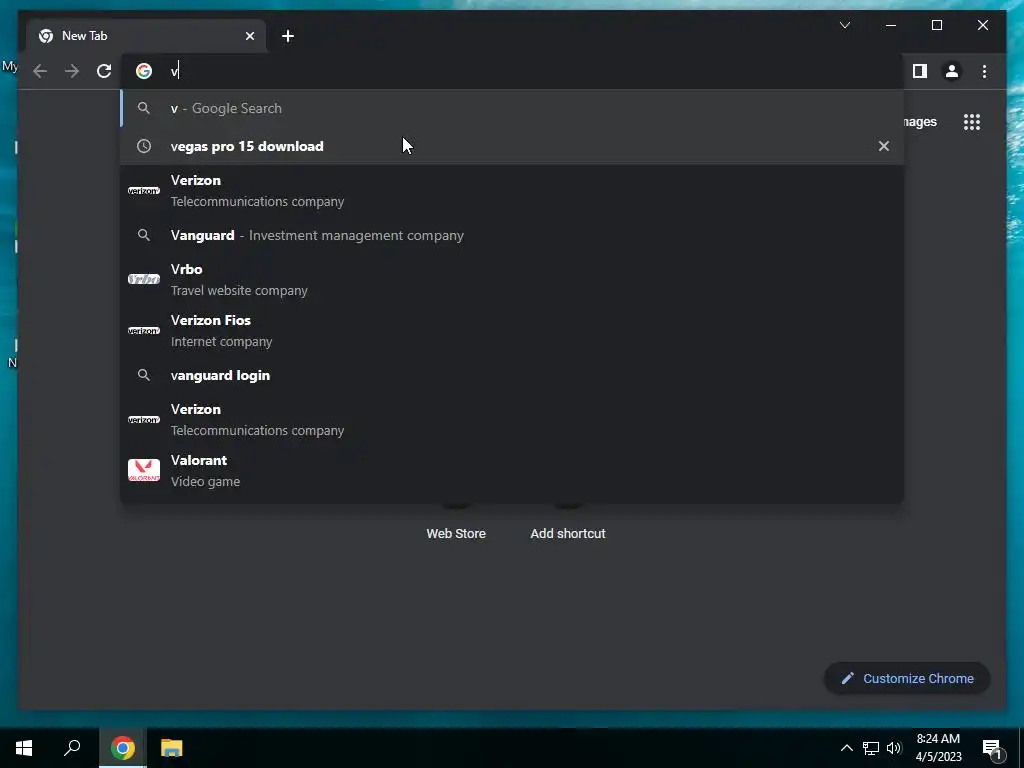
Task: Remove vegas pro 15 download suggestion
Action: 884,146
